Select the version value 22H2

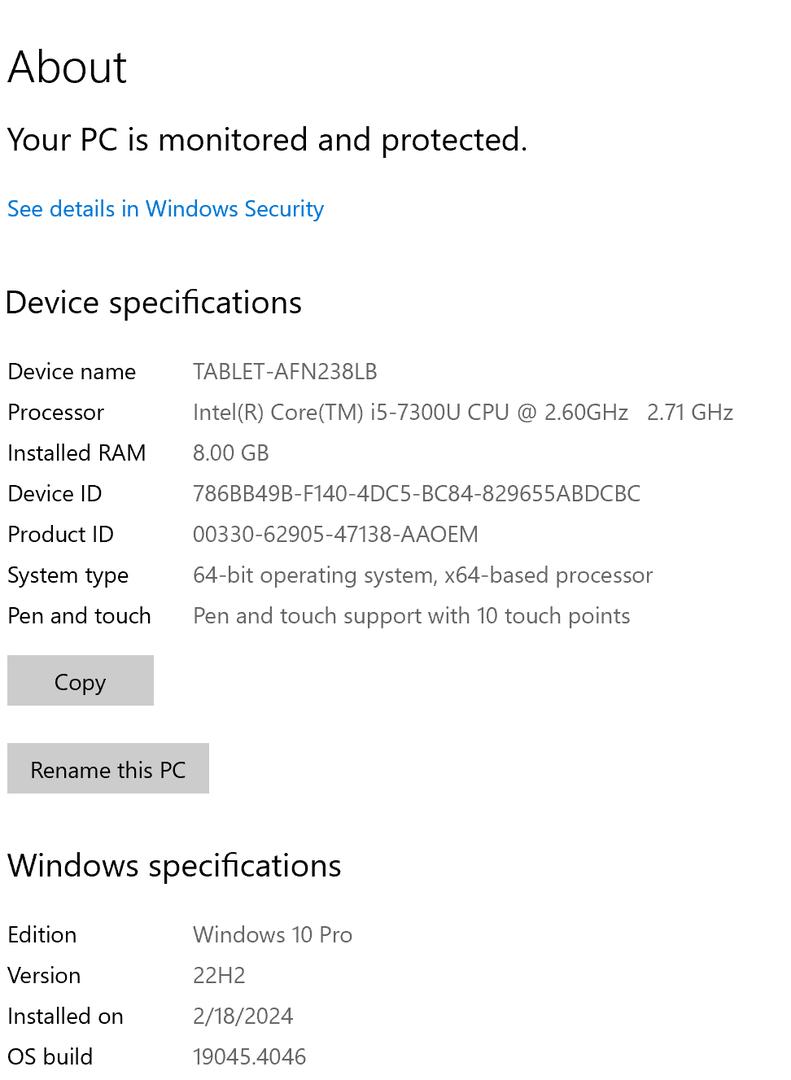[219, 976]
